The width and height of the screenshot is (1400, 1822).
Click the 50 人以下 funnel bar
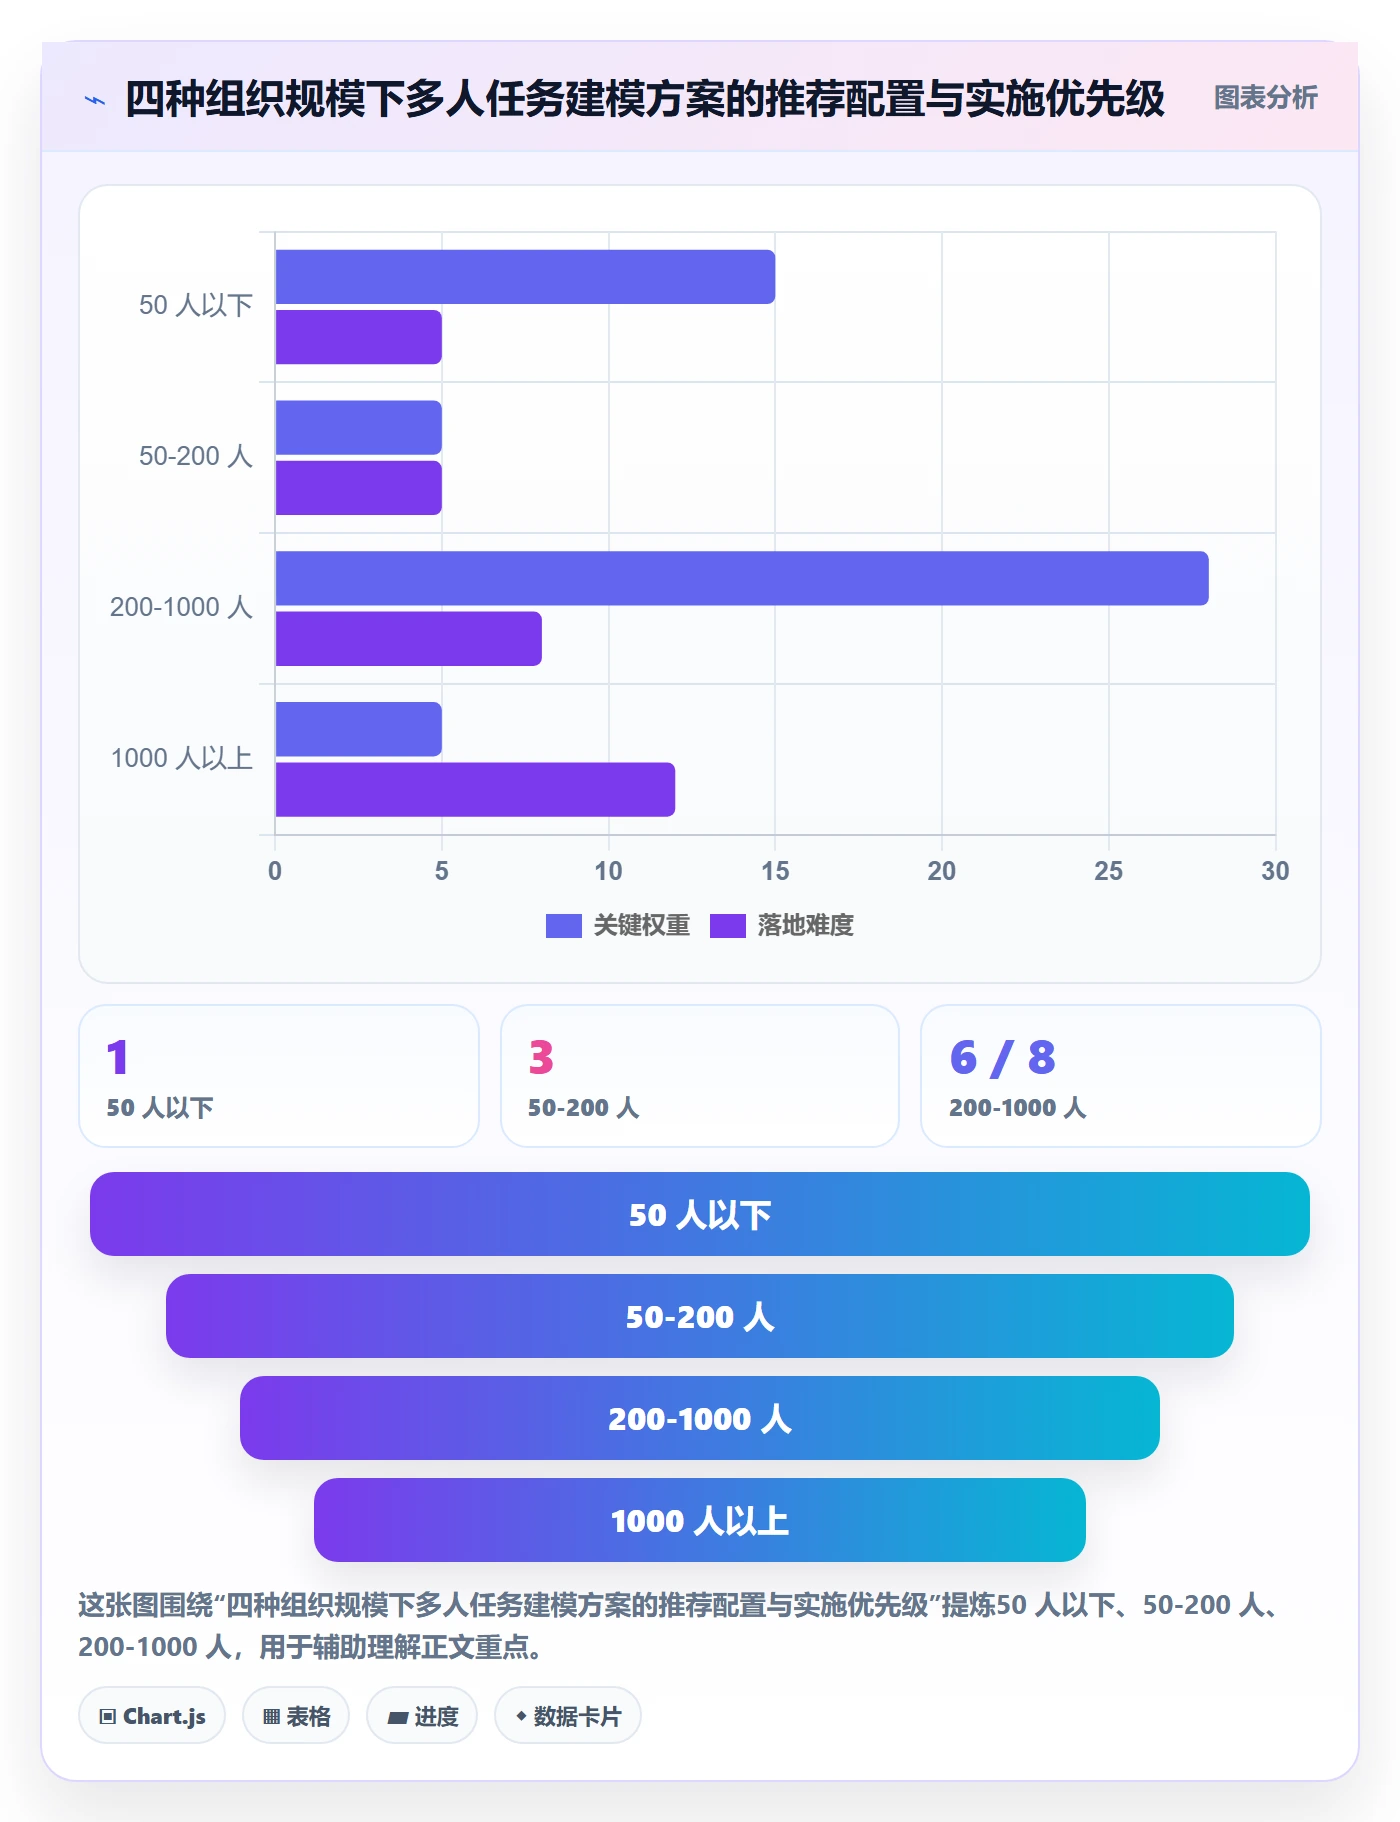[700, 1214]
